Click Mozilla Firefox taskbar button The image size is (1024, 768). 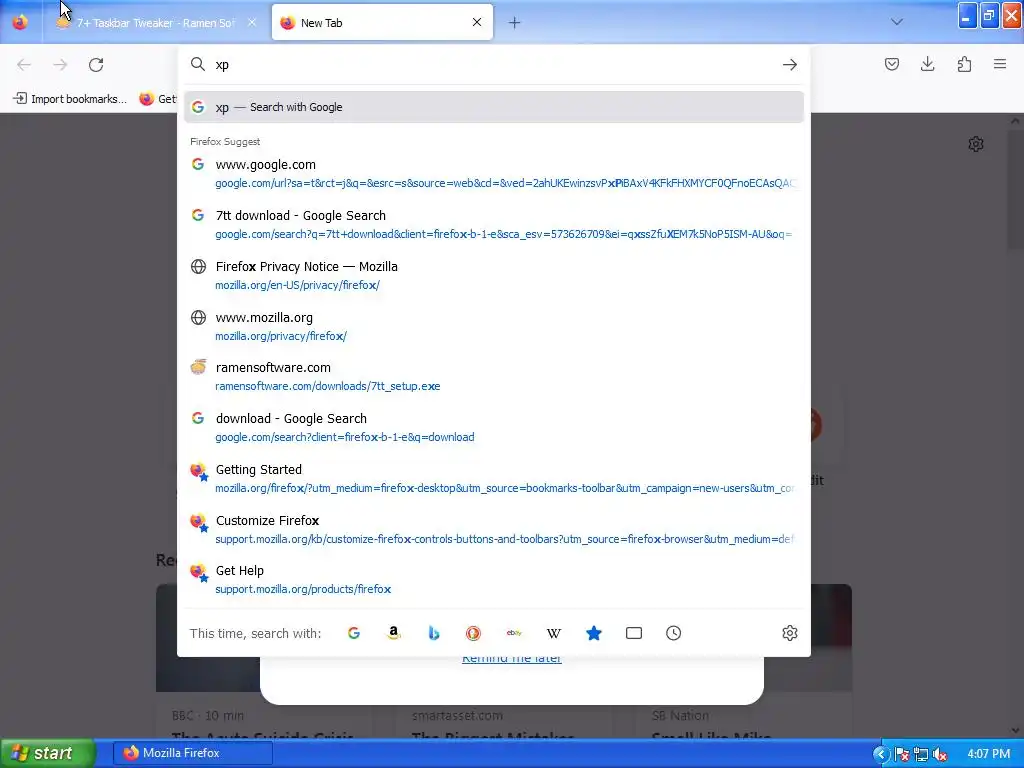193,753
